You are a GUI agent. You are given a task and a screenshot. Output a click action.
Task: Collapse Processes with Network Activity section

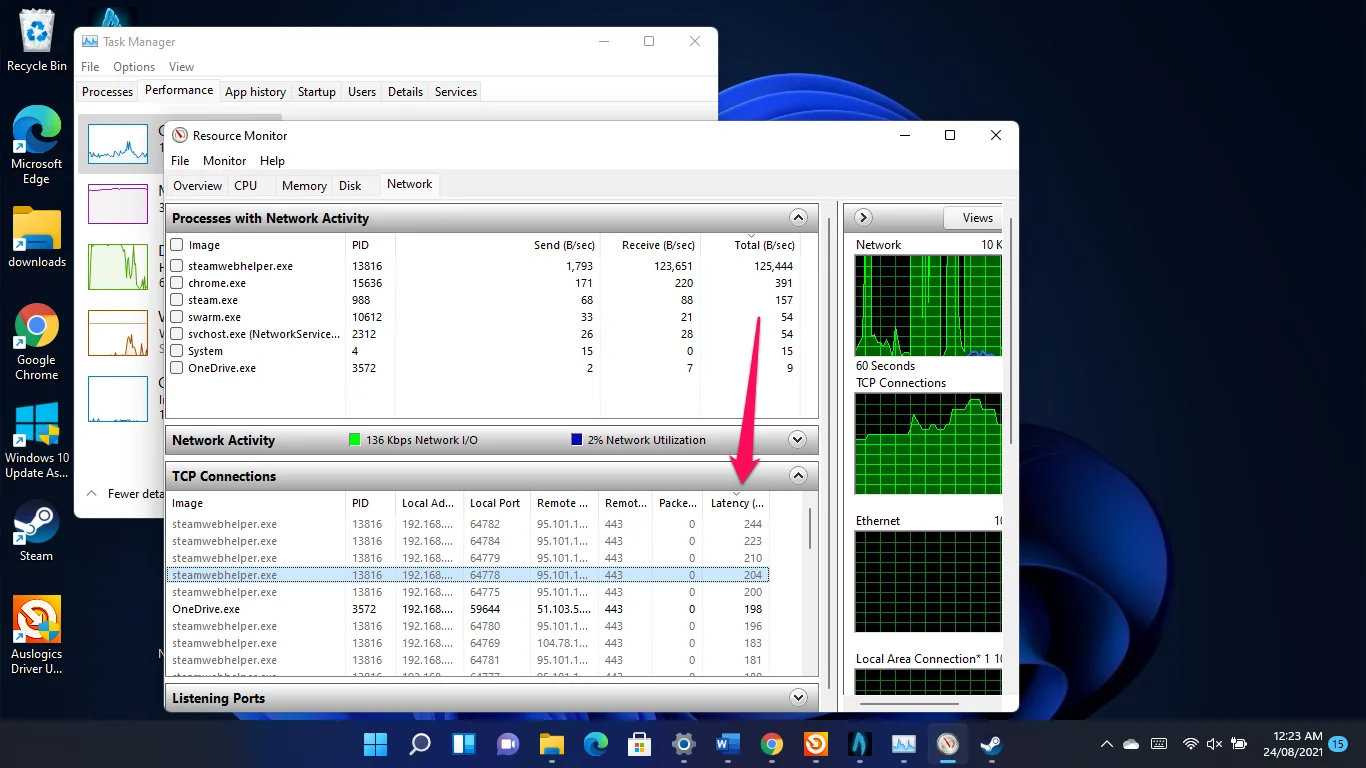click(798, 217)
